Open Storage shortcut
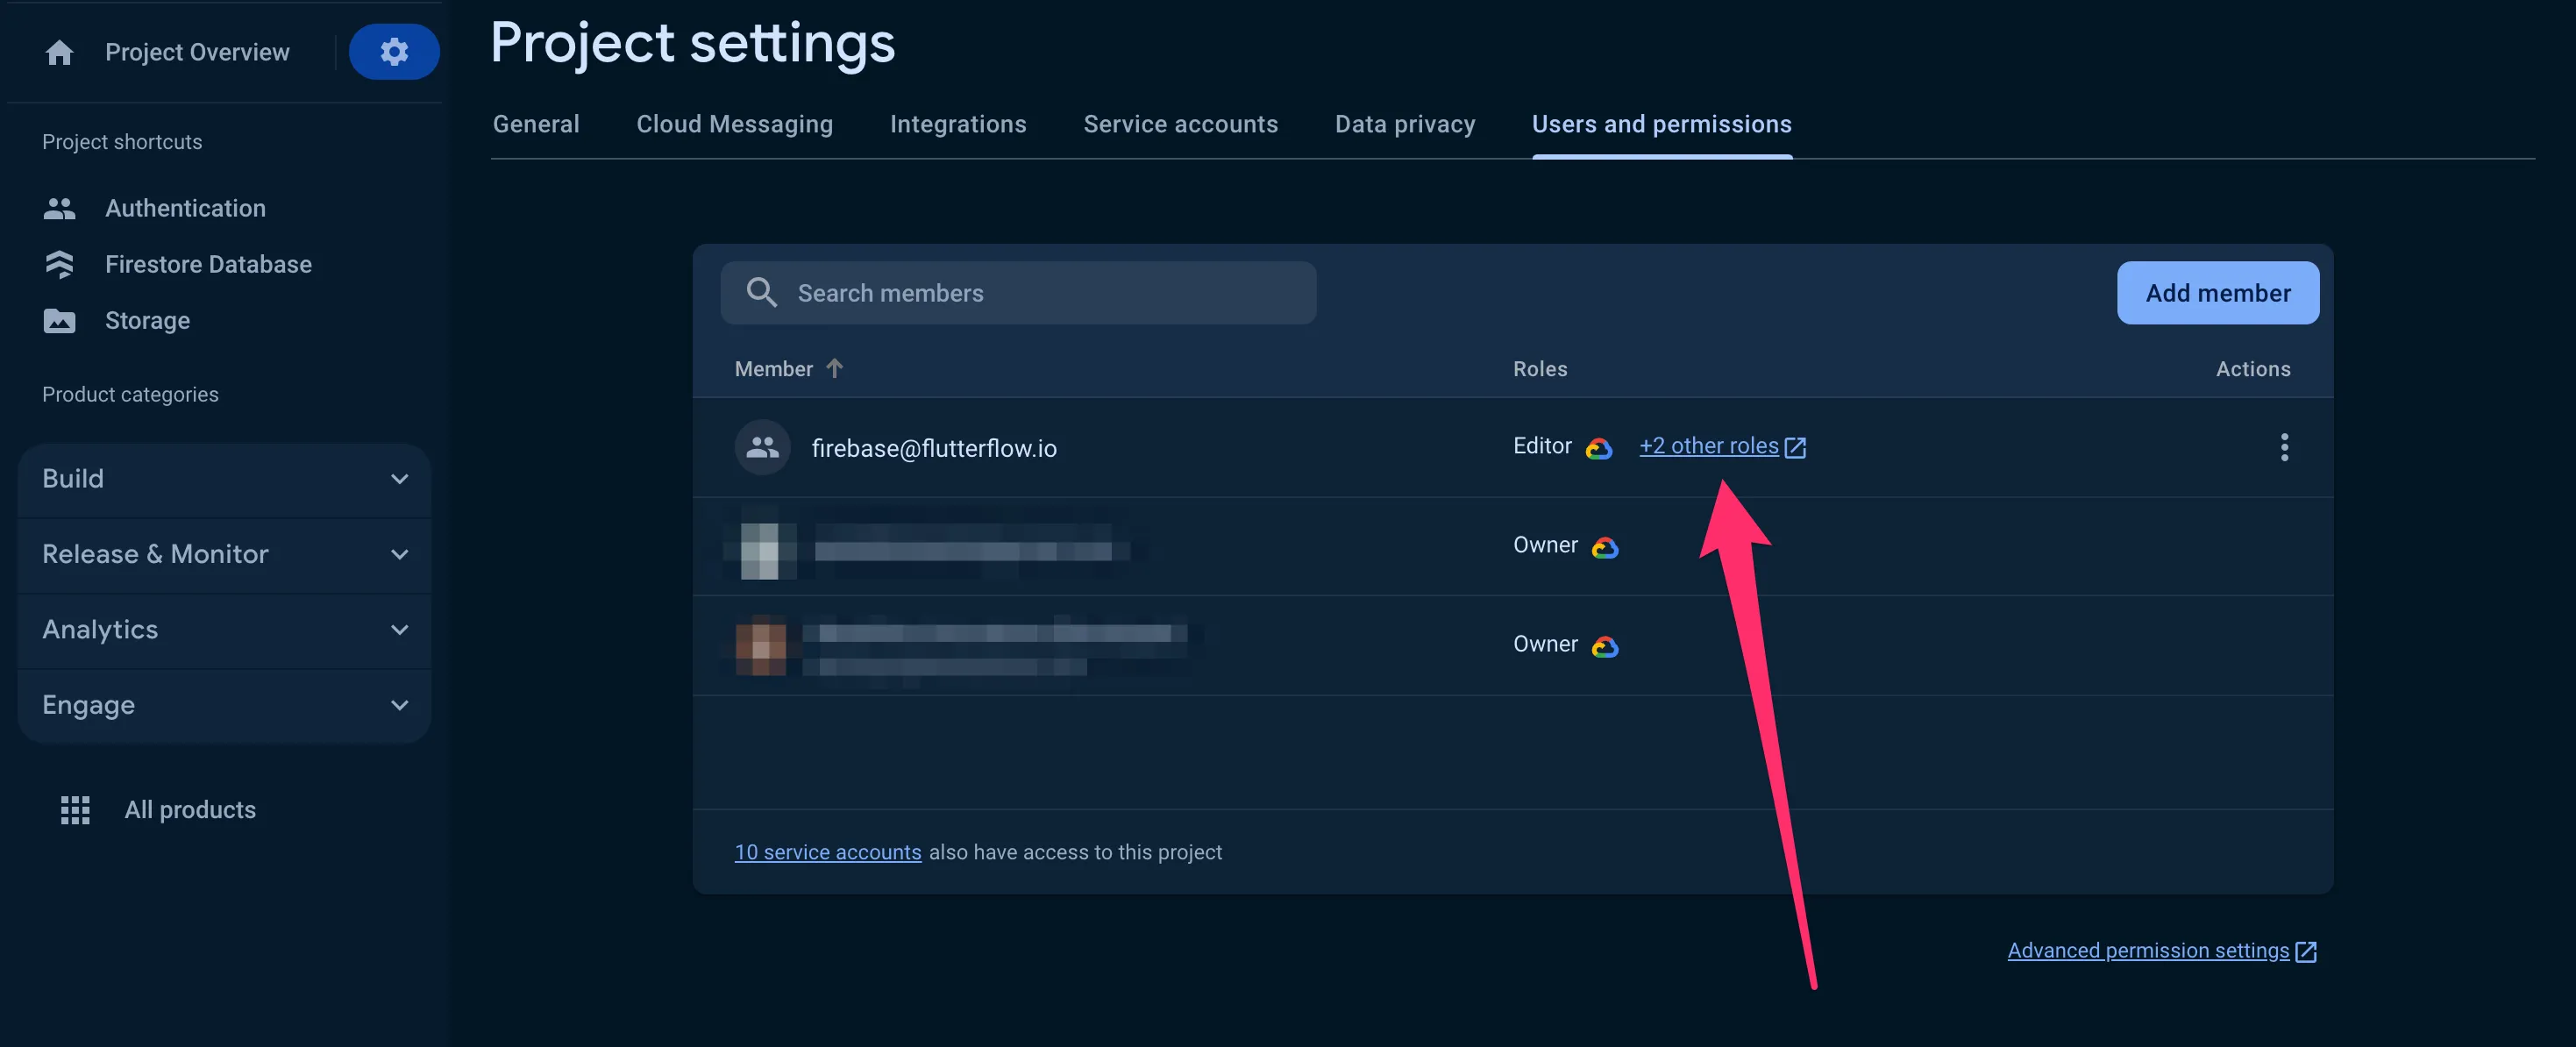The image size is (2576, 1047). 147,321
